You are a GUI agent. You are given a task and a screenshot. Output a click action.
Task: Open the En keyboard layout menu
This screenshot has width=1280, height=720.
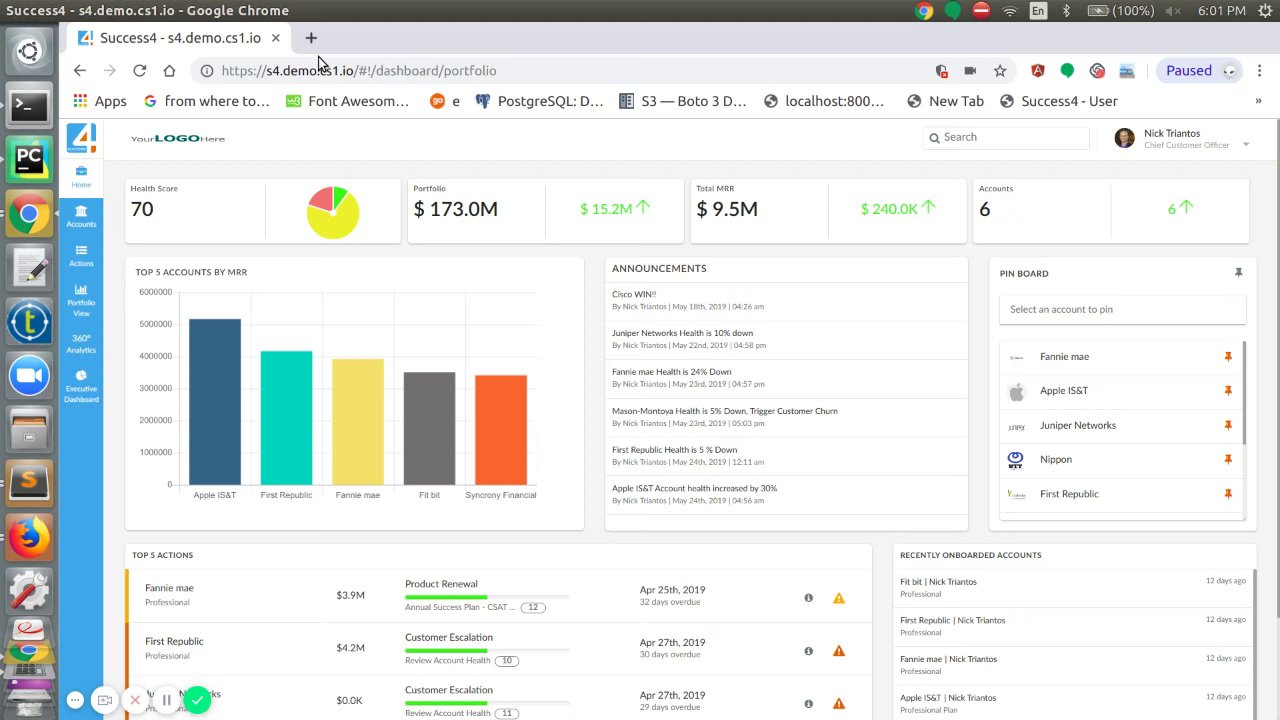click(x=1038, y=11)
